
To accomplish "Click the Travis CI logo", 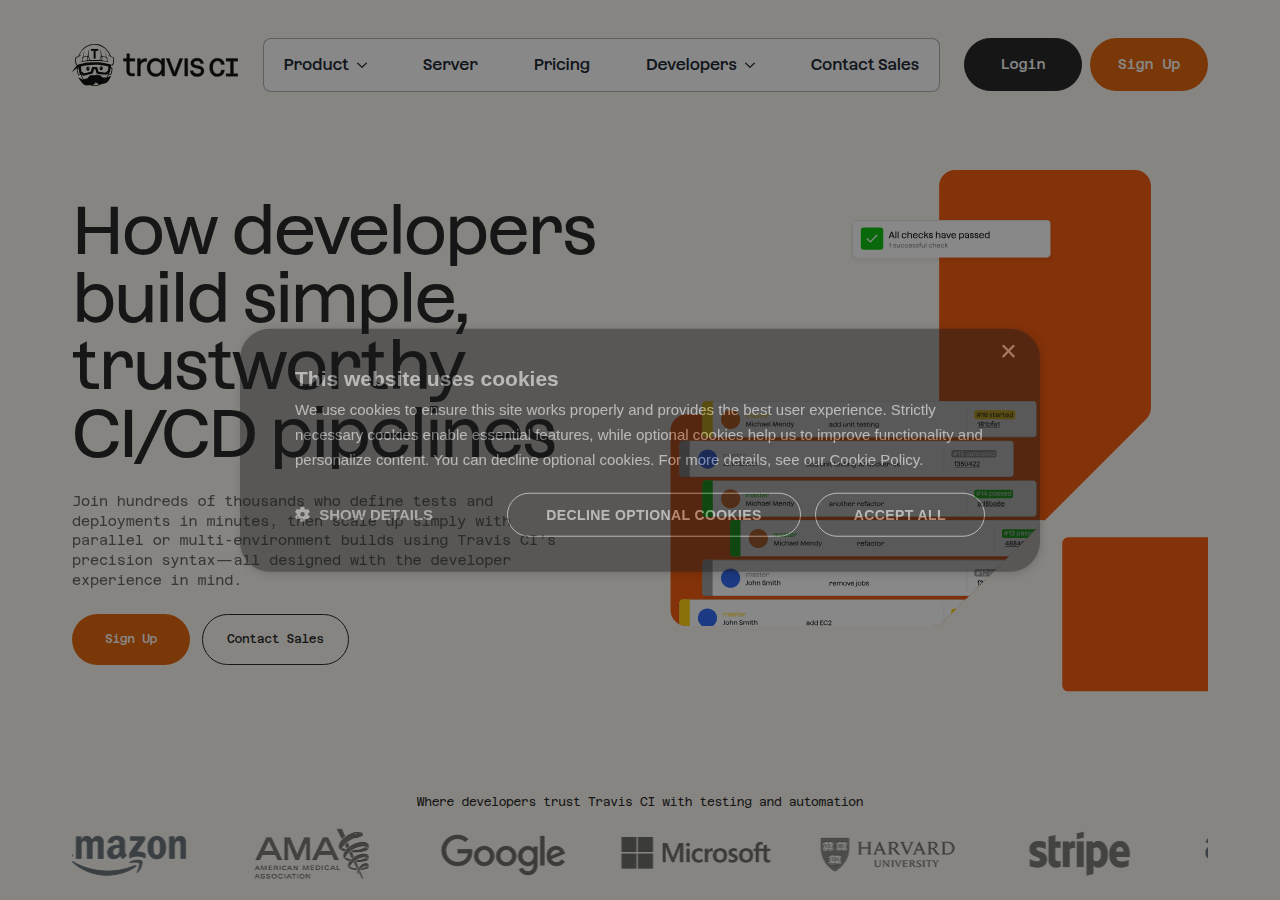I will pyautogui.click(x=155, y=65).
